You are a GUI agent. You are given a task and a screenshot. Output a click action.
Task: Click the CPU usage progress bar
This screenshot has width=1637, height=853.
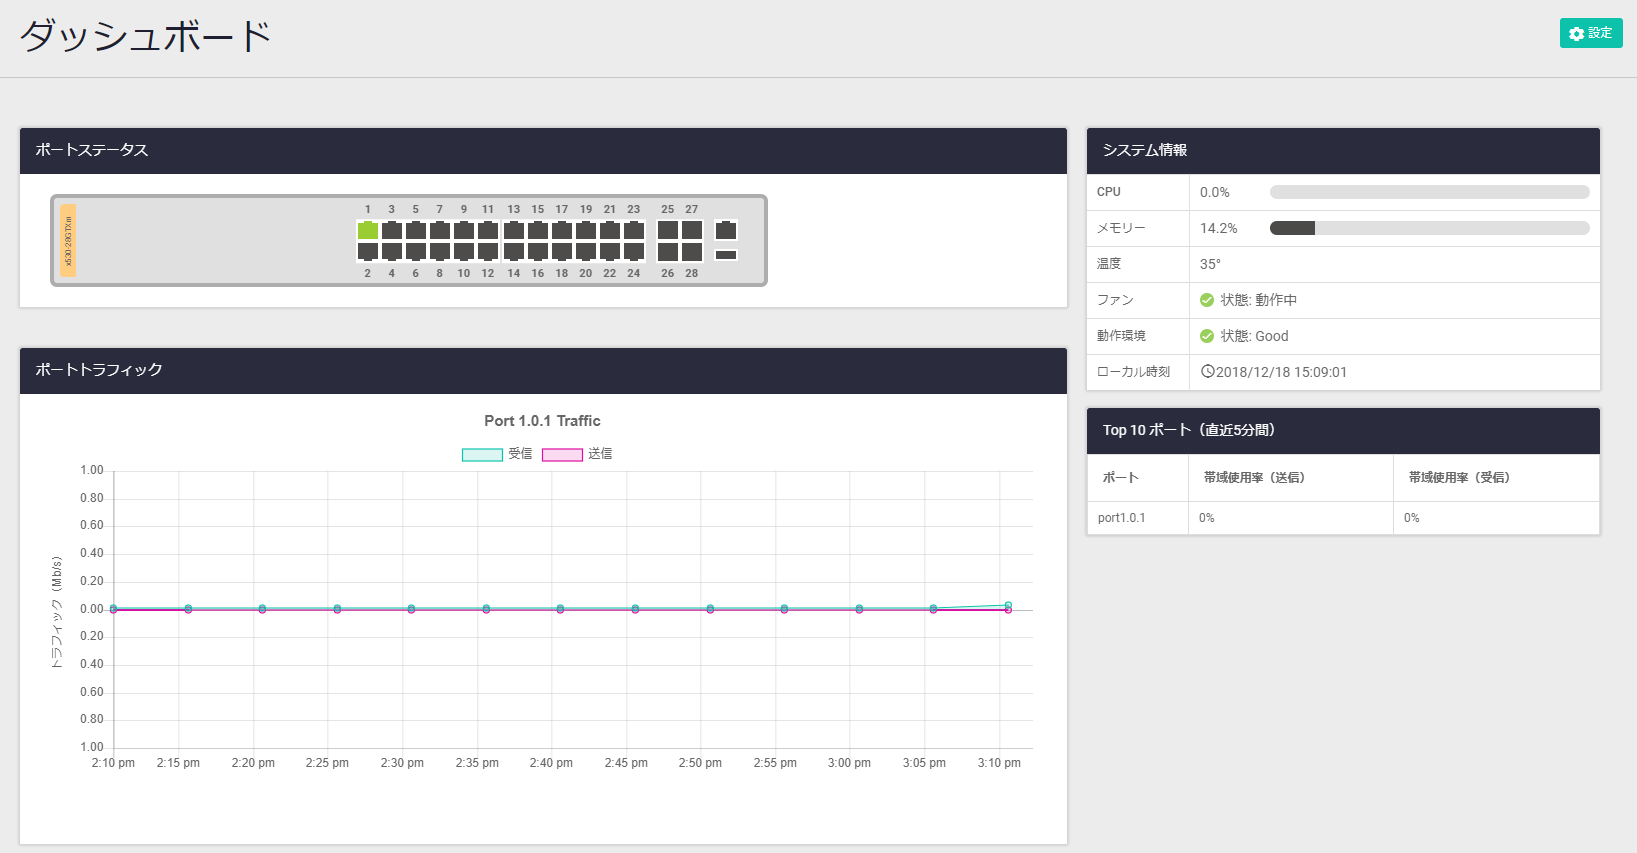tap(1429, 192)
